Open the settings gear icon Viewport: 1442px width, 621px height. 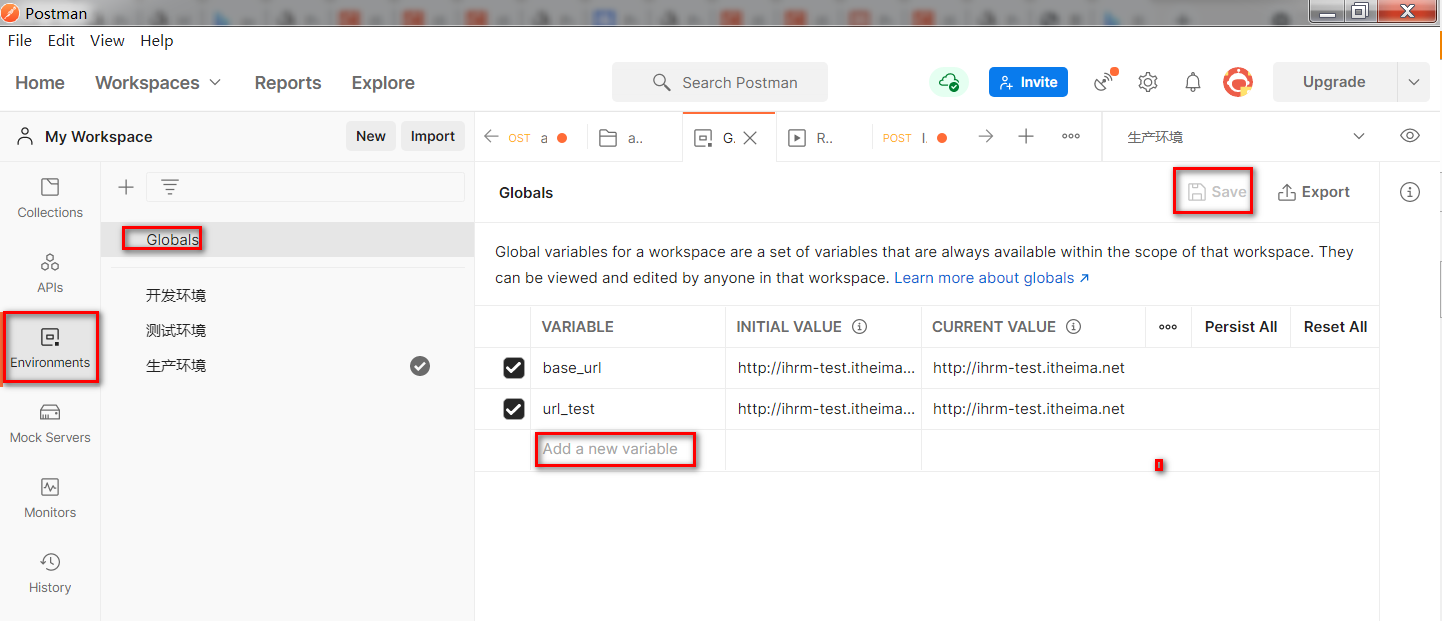(x=1148, y=82)
